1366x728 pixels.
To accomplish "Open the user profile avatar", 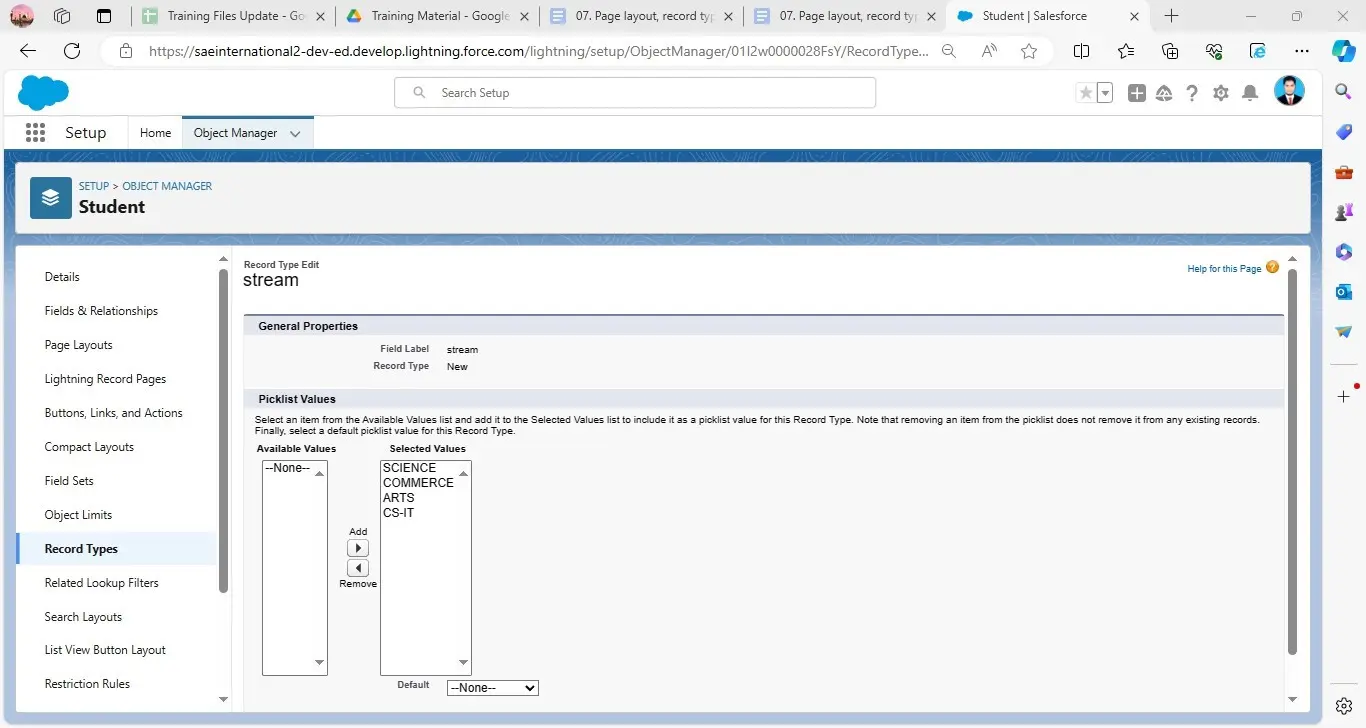I will 1289,92.
